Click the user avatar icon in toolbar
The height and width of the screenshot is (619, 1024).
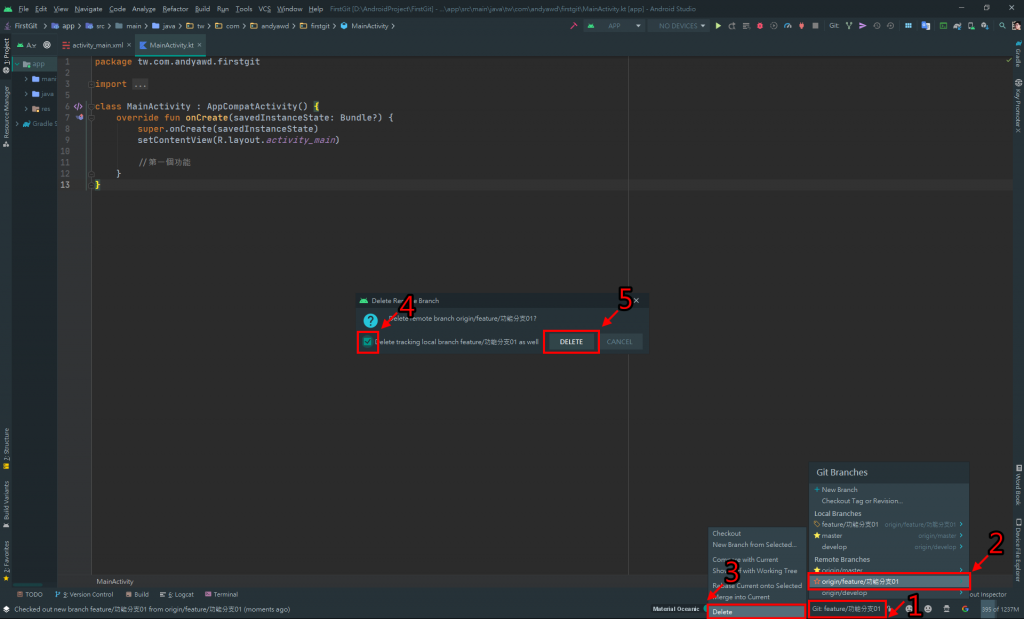tap(1016, 26)
